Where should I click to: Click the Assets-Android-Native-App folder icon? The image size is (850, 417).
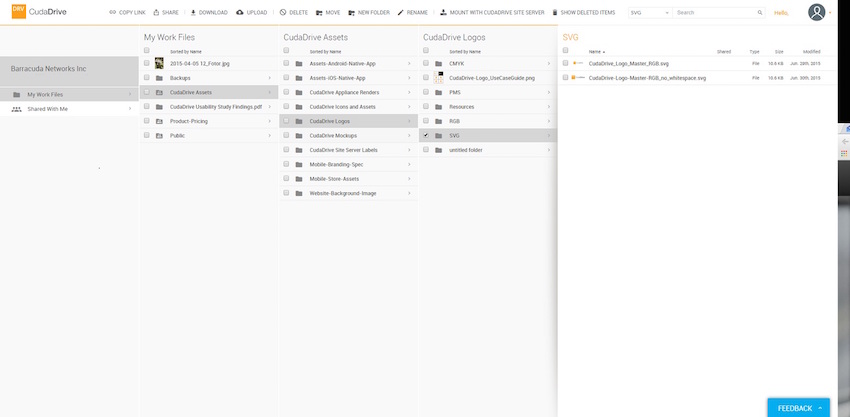click(x=299, y=63)
